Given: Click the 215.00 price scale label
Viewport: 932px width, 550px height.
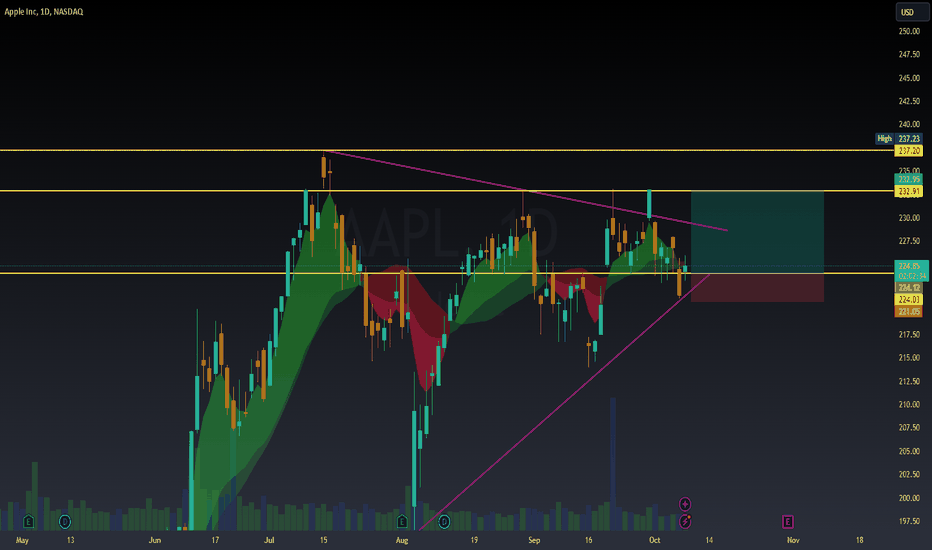Looking at the screenshot, I should [x=909, y=358].
